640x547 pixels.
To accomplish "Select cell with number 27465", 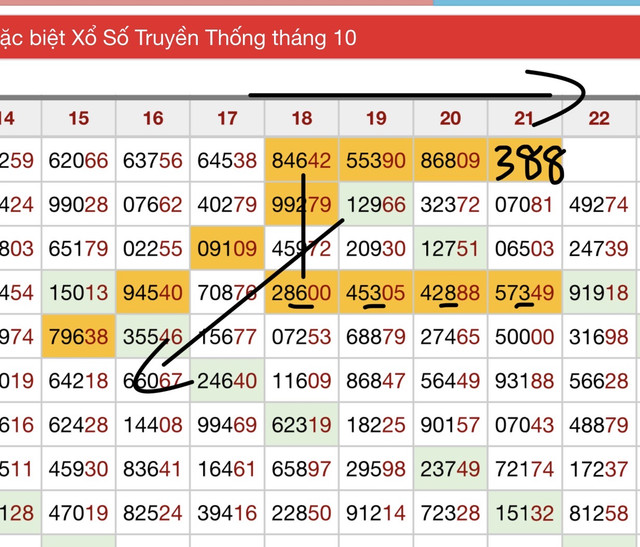I will (450, 336).
